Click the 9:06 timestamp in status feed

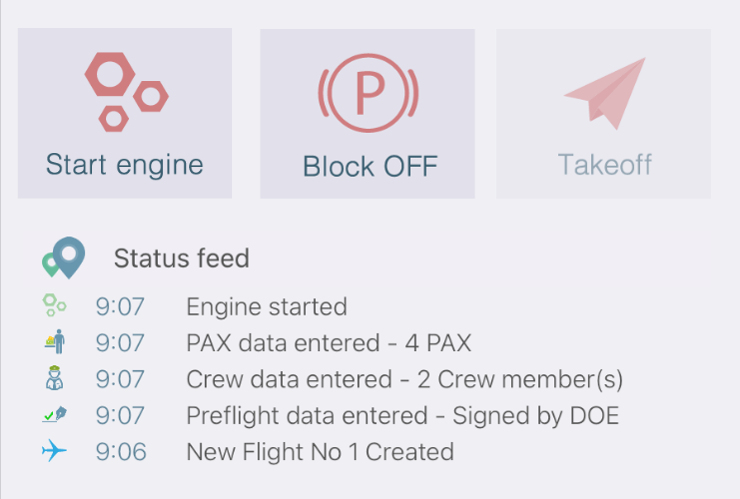click(121, 452)
